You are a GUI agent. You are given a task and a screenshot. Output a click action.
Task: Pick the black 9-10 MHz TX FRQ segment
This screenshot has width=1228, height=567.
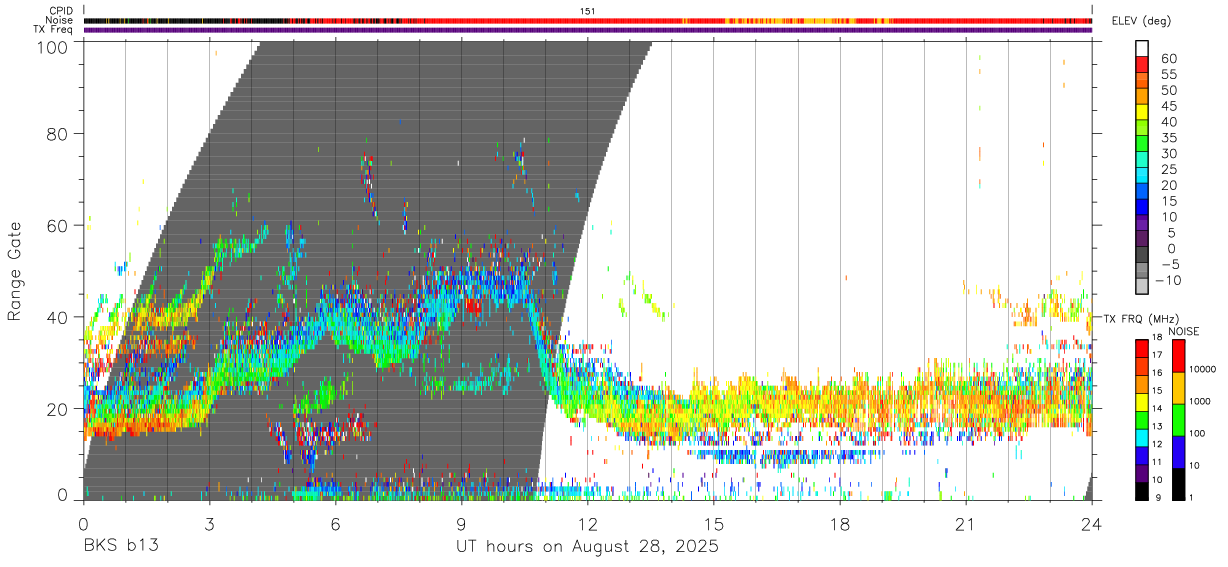click(x=1142, y=491)
